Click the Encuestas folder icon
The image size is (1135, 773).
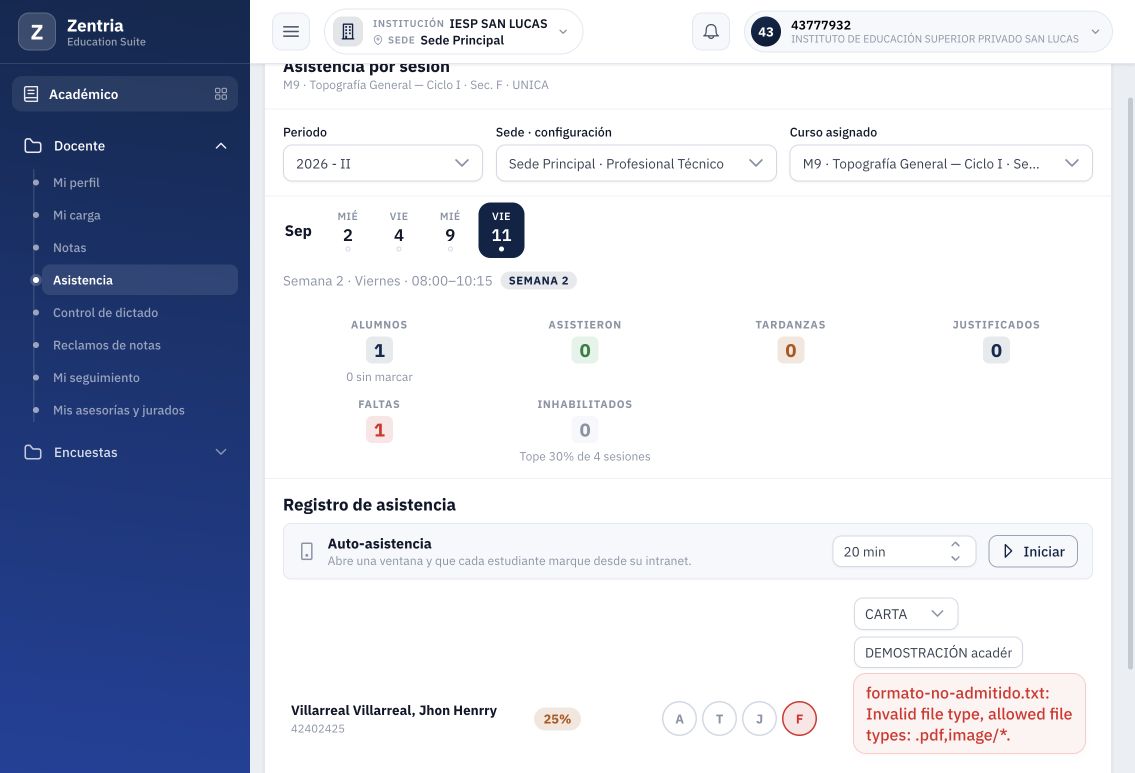tap(33, 452)
